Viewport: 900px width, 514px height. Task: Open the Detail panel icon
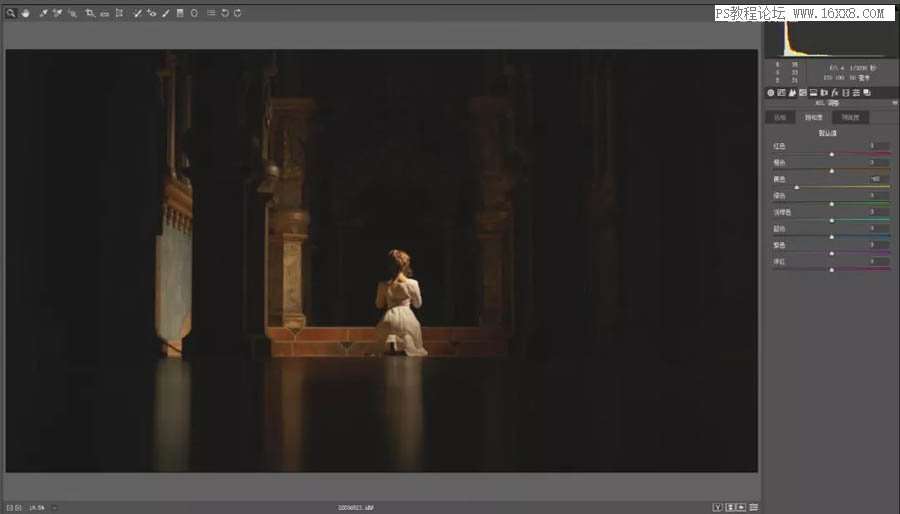coord(792,92)
